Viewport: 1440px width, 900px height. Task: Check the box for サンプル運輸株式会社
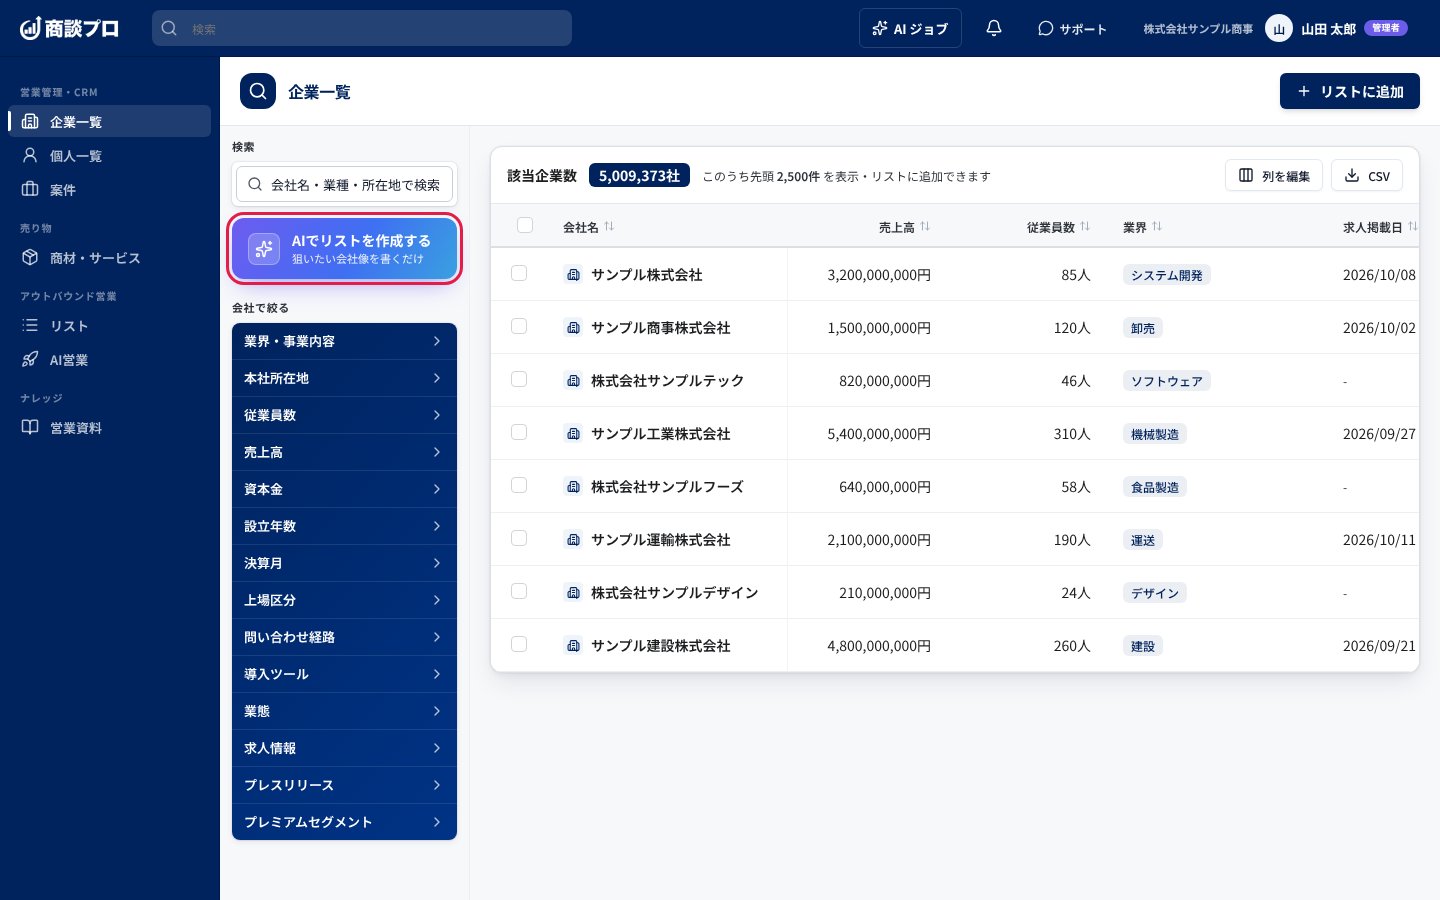coord(519,538)
